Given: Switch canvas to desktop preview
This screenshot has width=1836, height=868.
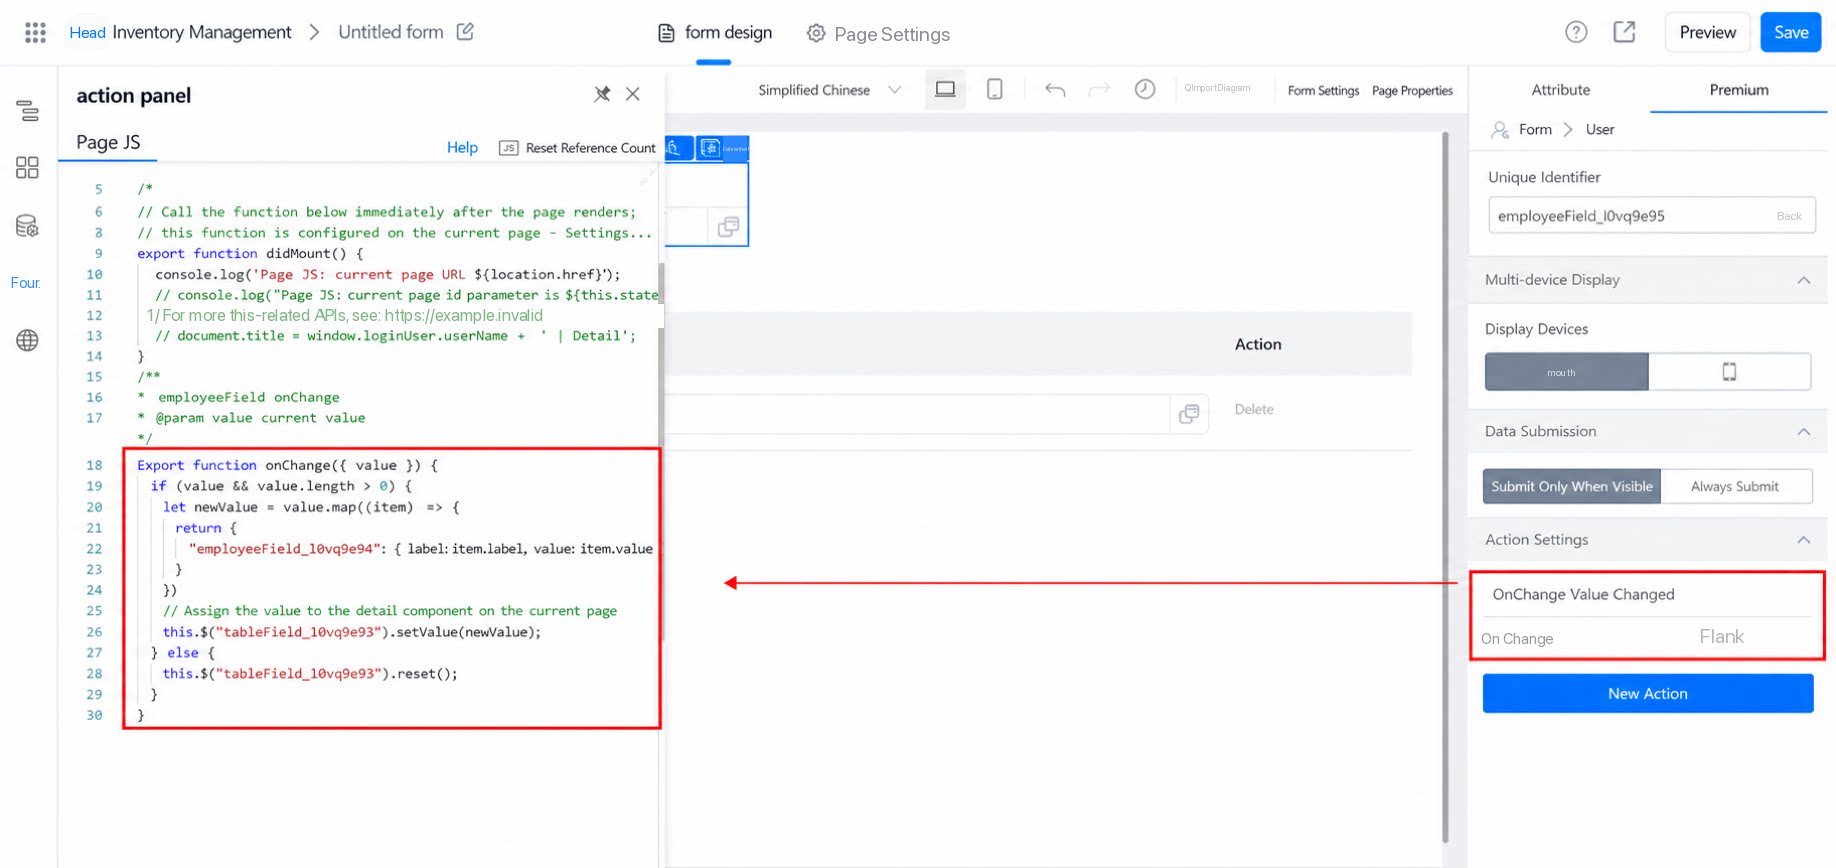Looking at the screenshot, I should 945,90.
